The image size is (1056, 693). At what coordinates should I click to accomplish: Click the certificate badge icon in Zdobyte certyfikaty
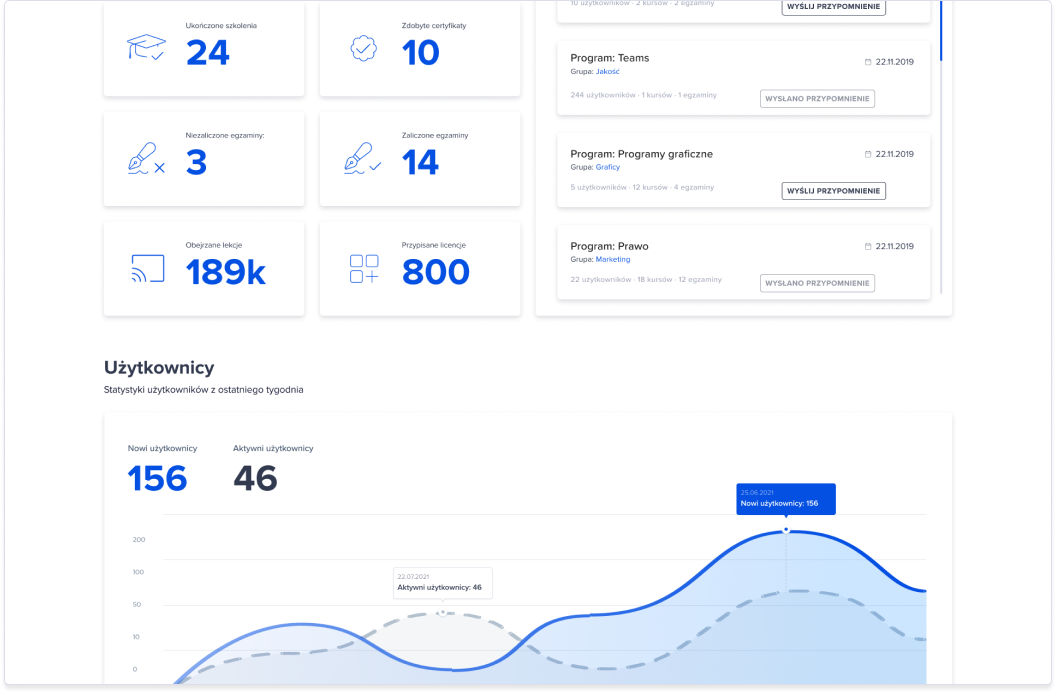363,48
